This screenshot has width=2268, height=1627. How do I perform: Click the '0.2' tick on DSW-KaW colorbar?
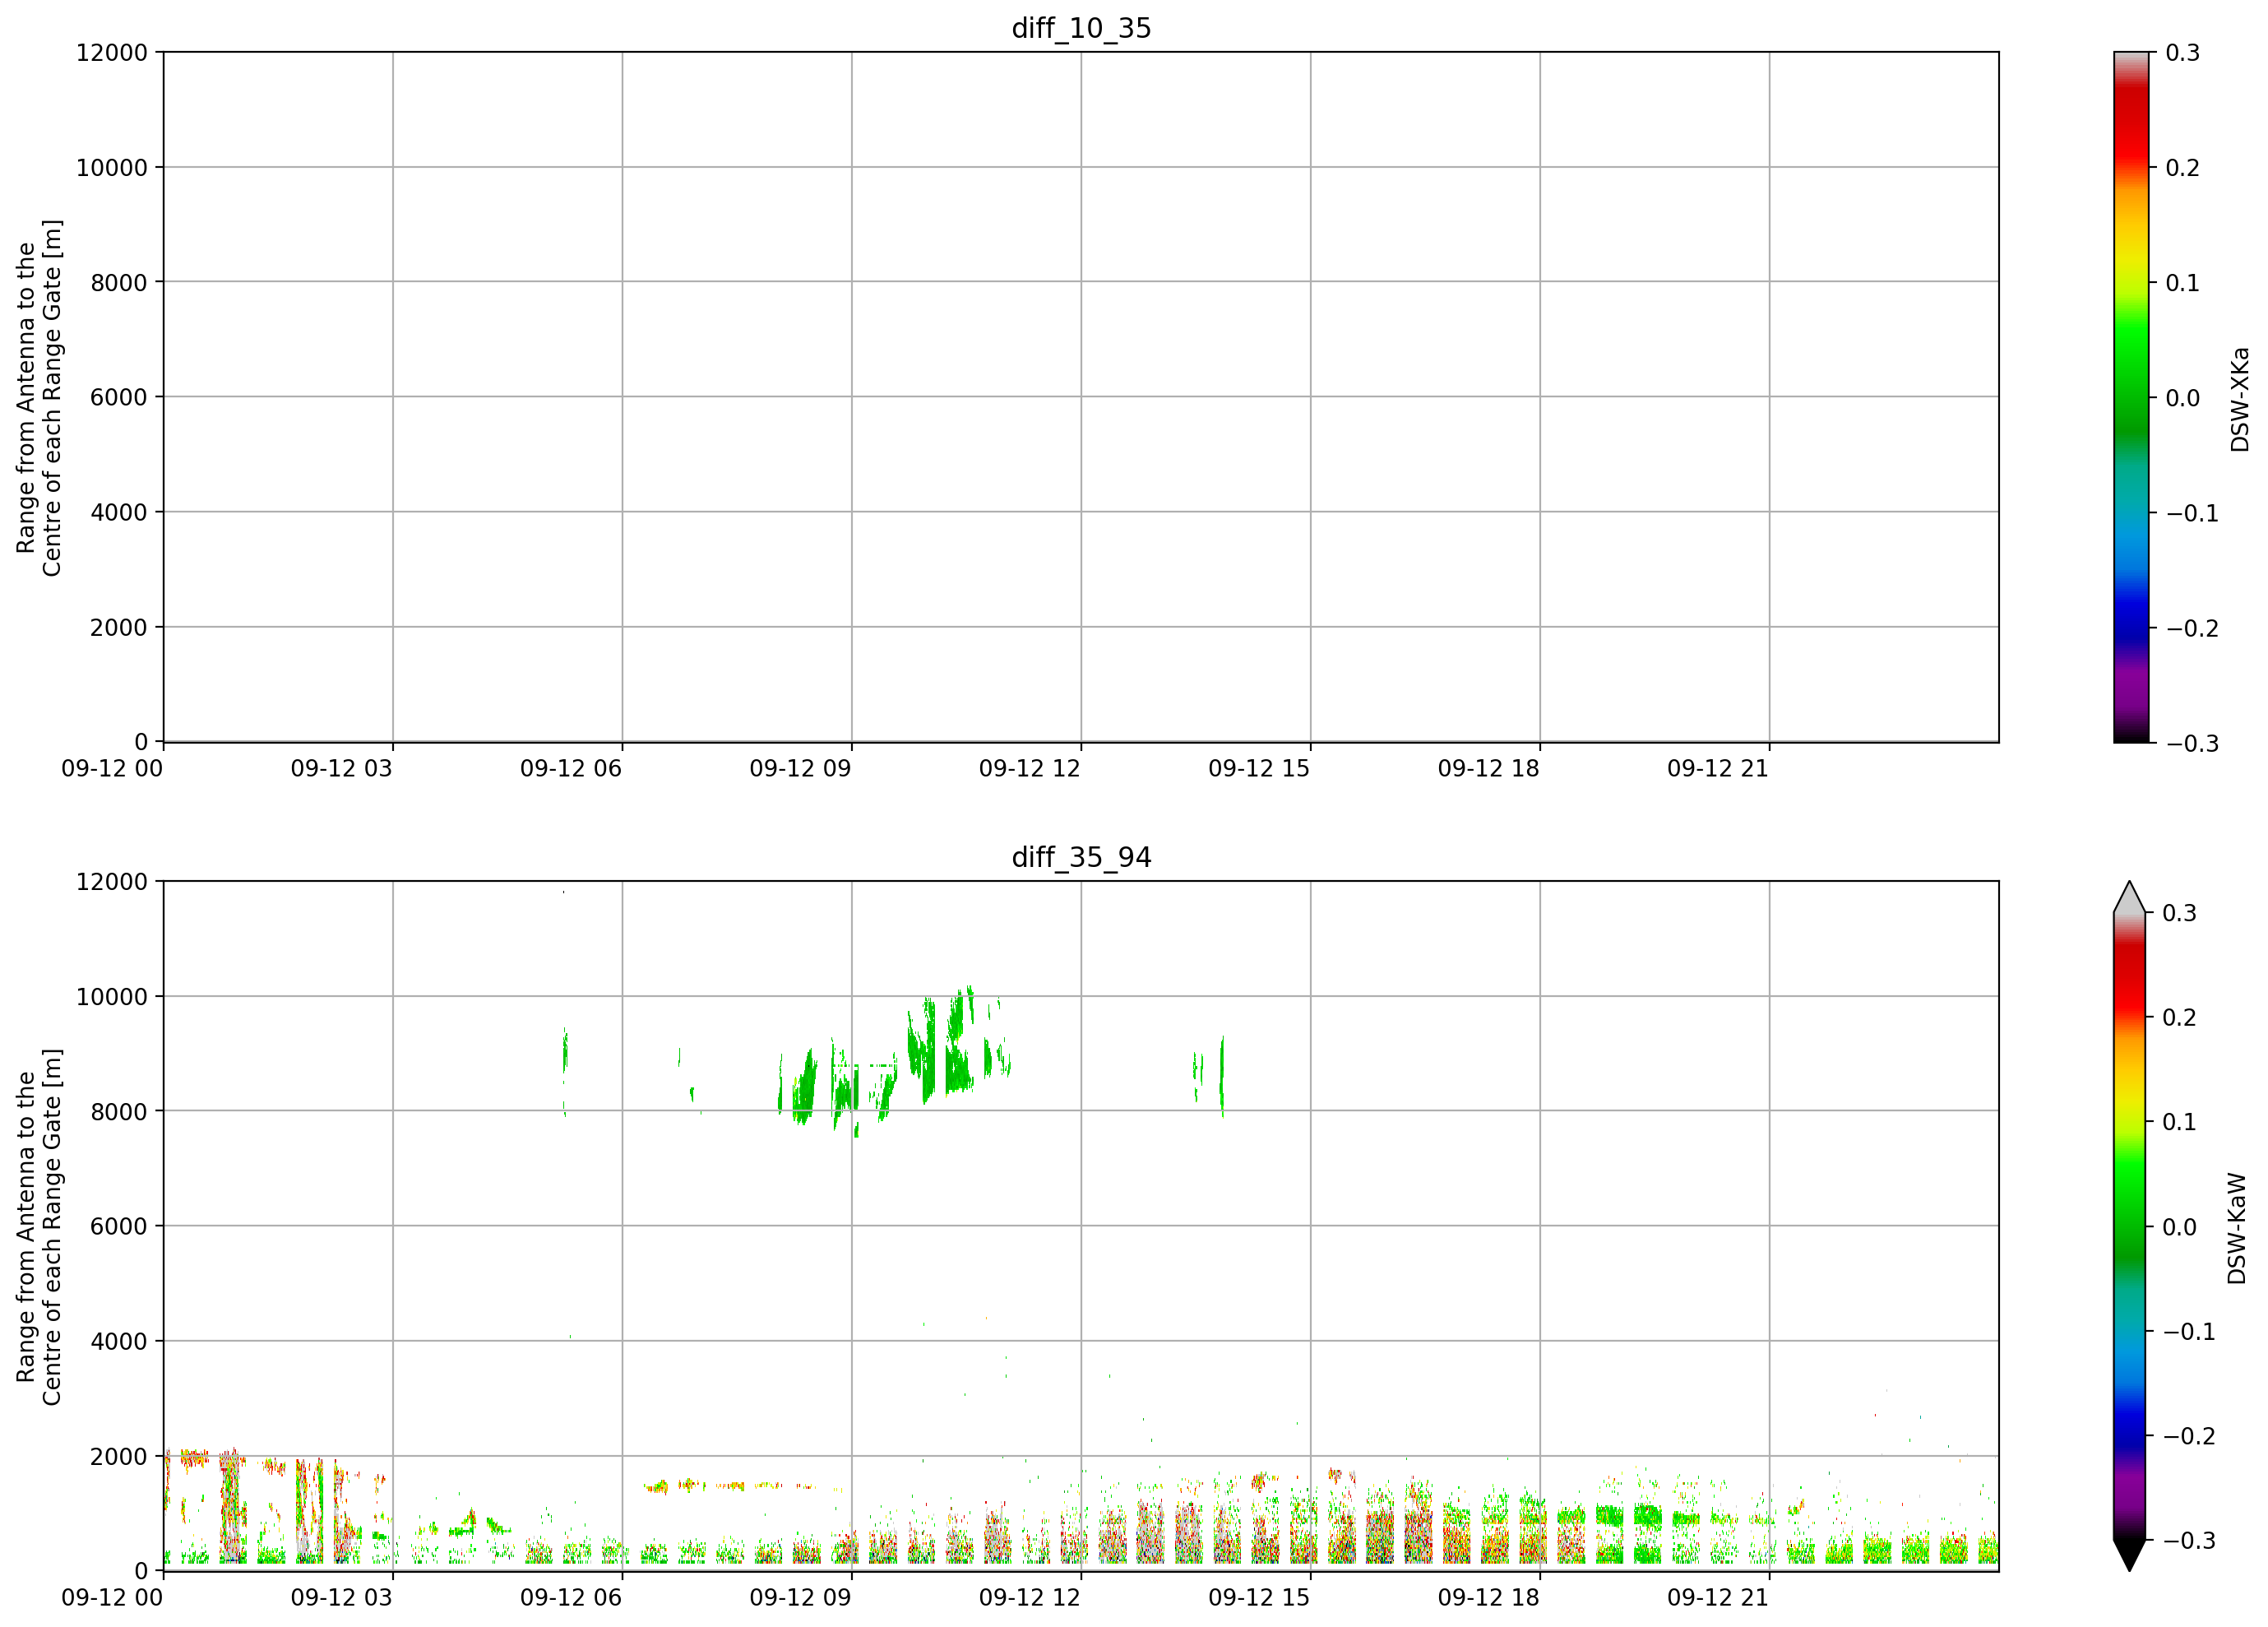pyautogui.click(x=2180, y=1017)
